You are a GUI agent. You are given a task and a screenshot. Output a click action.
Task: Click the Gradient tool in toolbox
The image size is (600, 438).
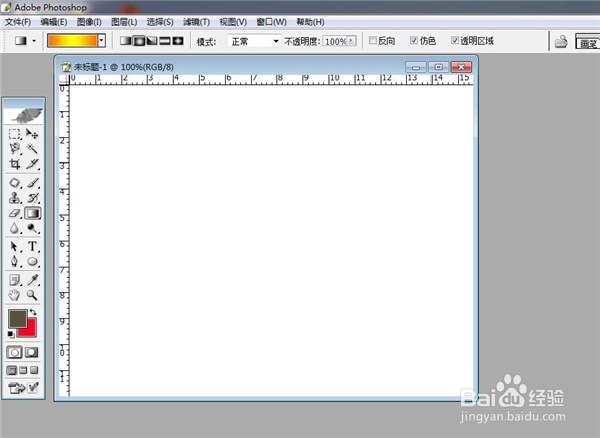[x=33, y=213]
